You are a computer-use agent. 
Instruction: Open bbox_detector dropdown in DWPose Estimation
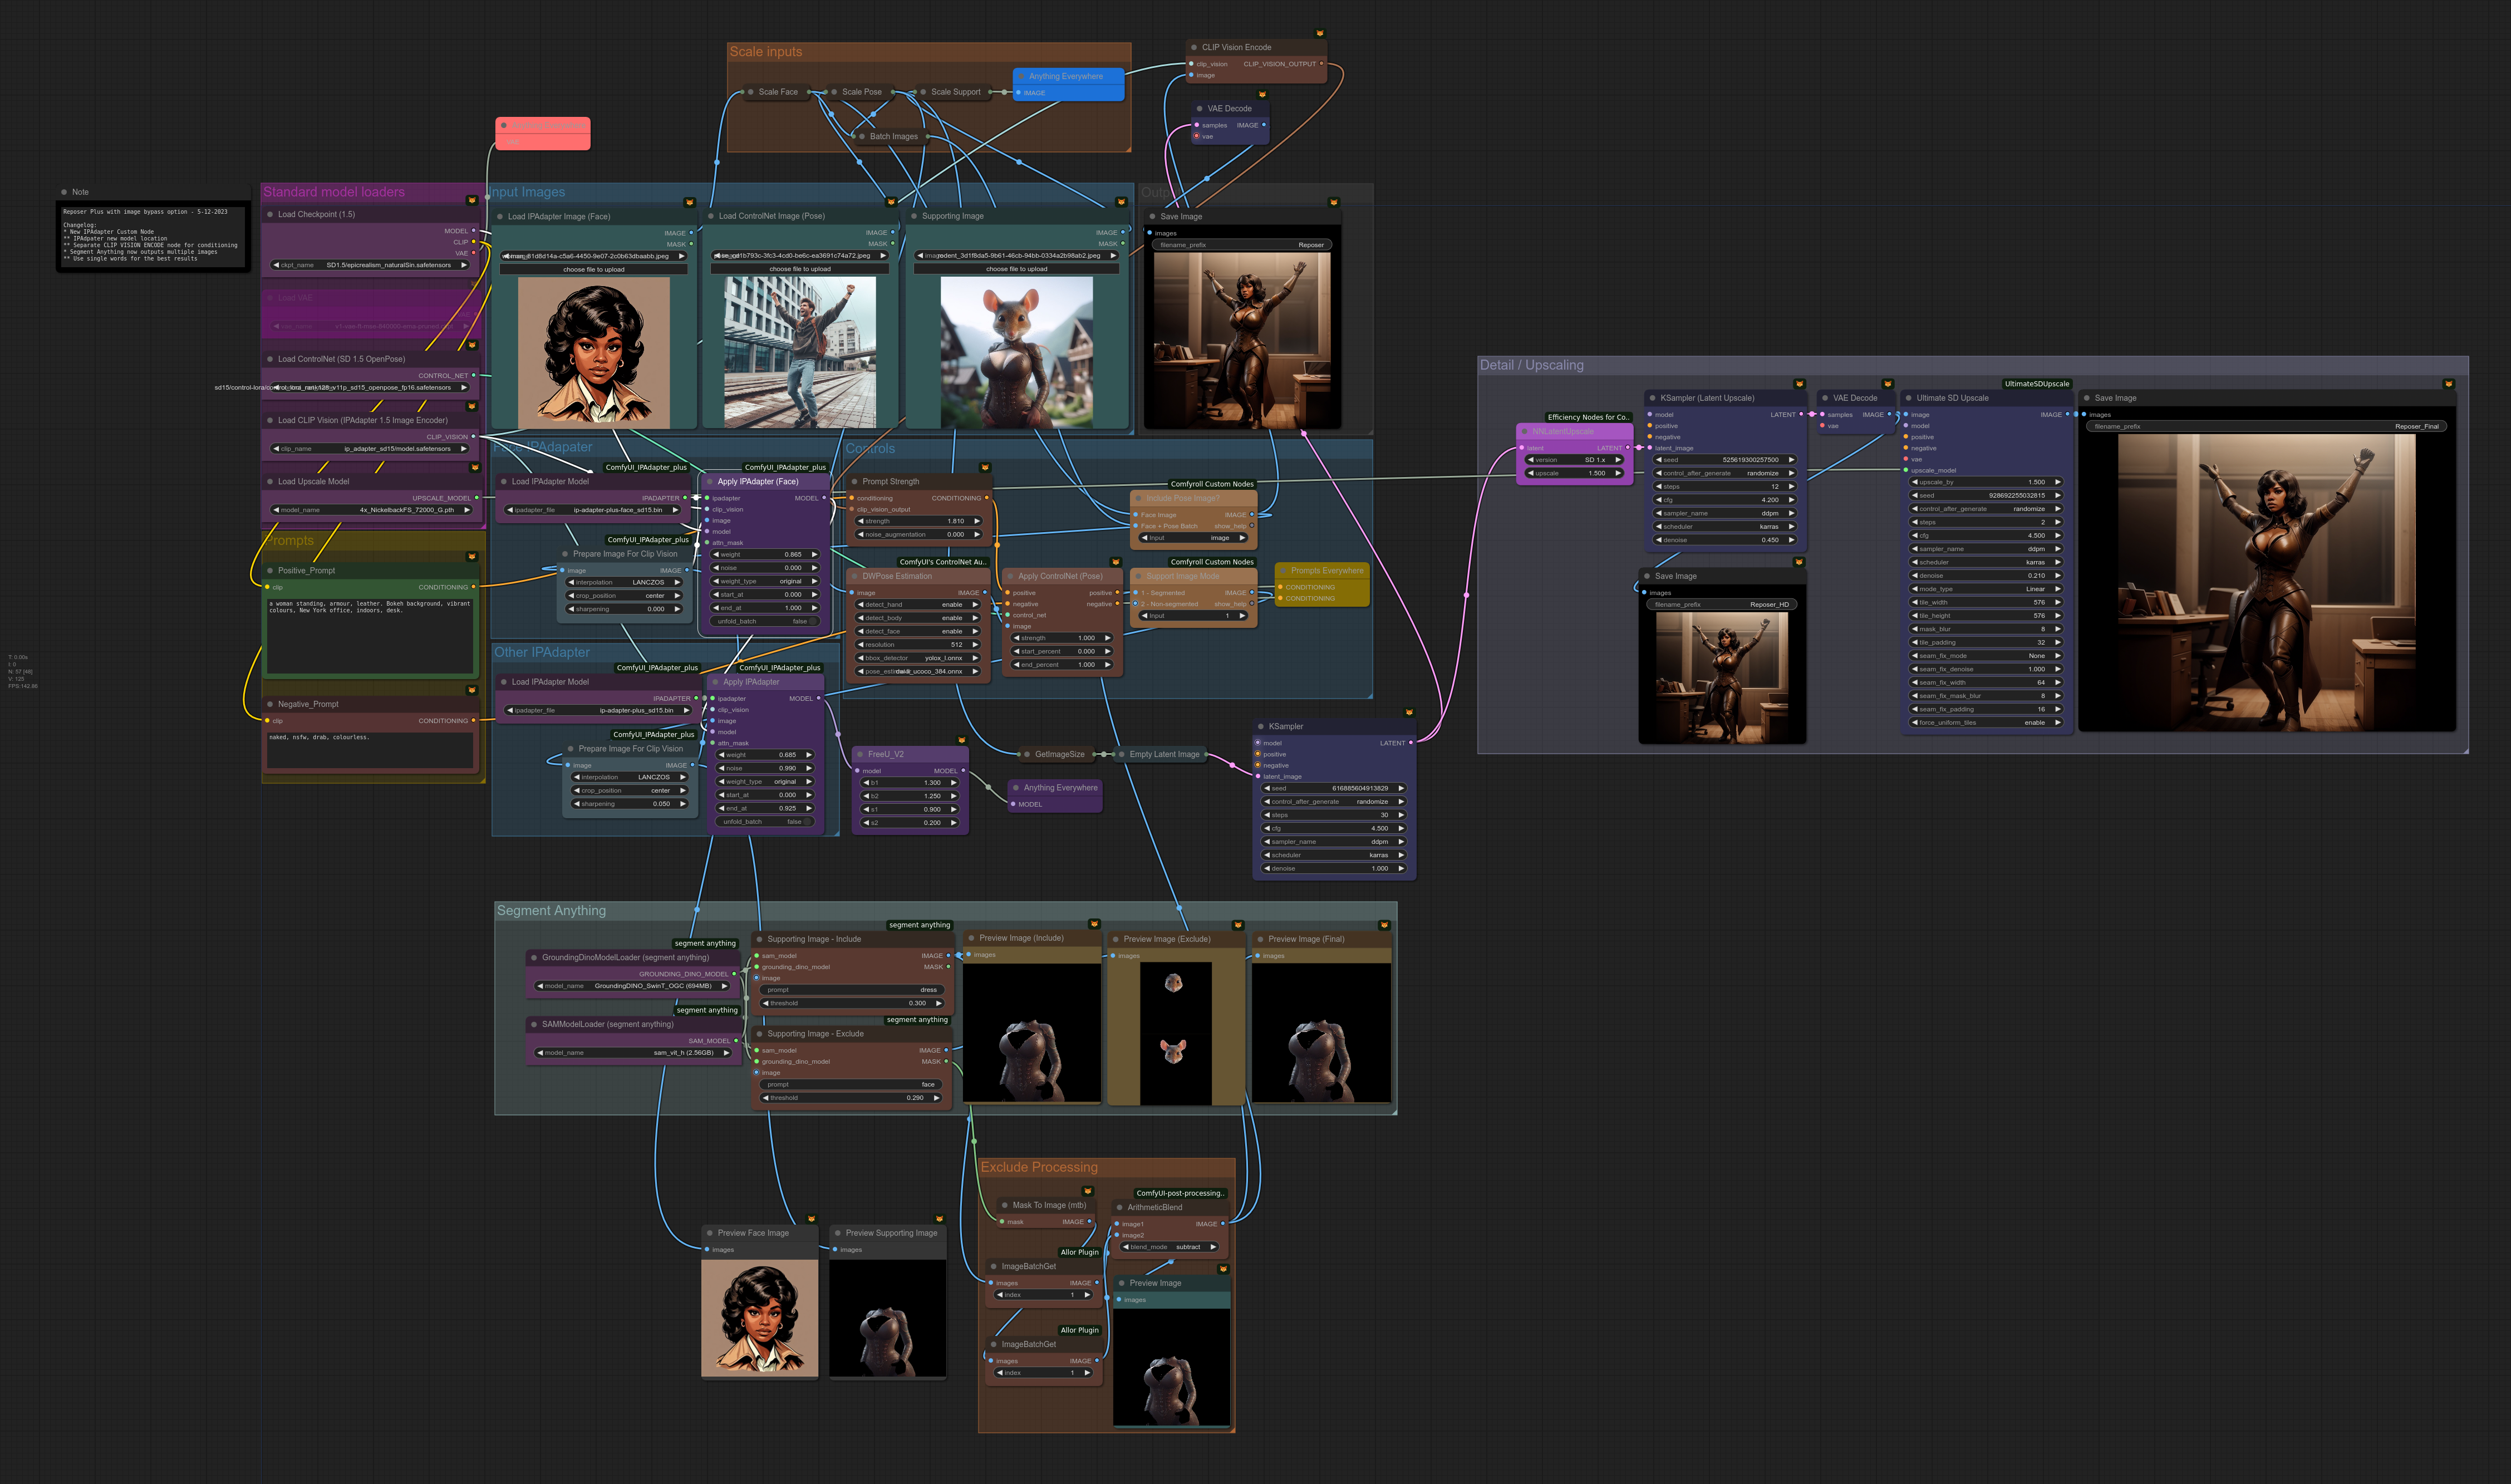coord(917,658)
